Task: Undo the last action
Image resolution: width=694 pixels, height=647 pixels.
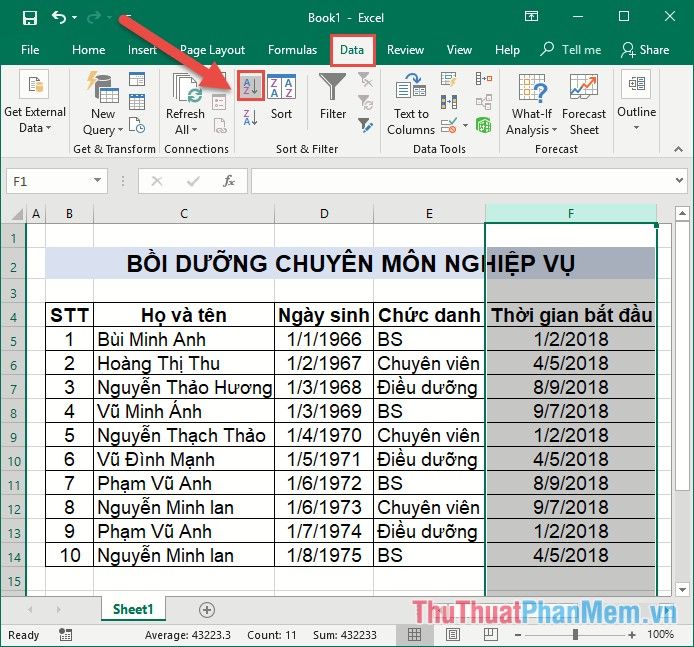Action: click(x=59, y=17)
